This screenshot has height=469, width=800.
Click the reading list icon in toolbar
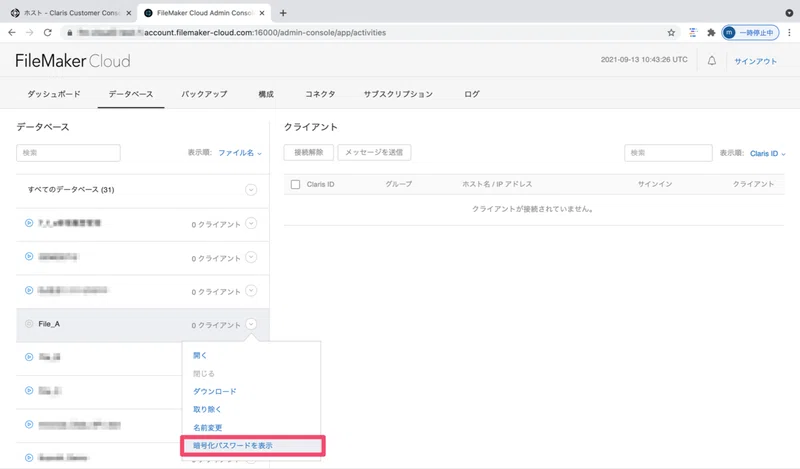pyautogui.click(x=692, y=33)
